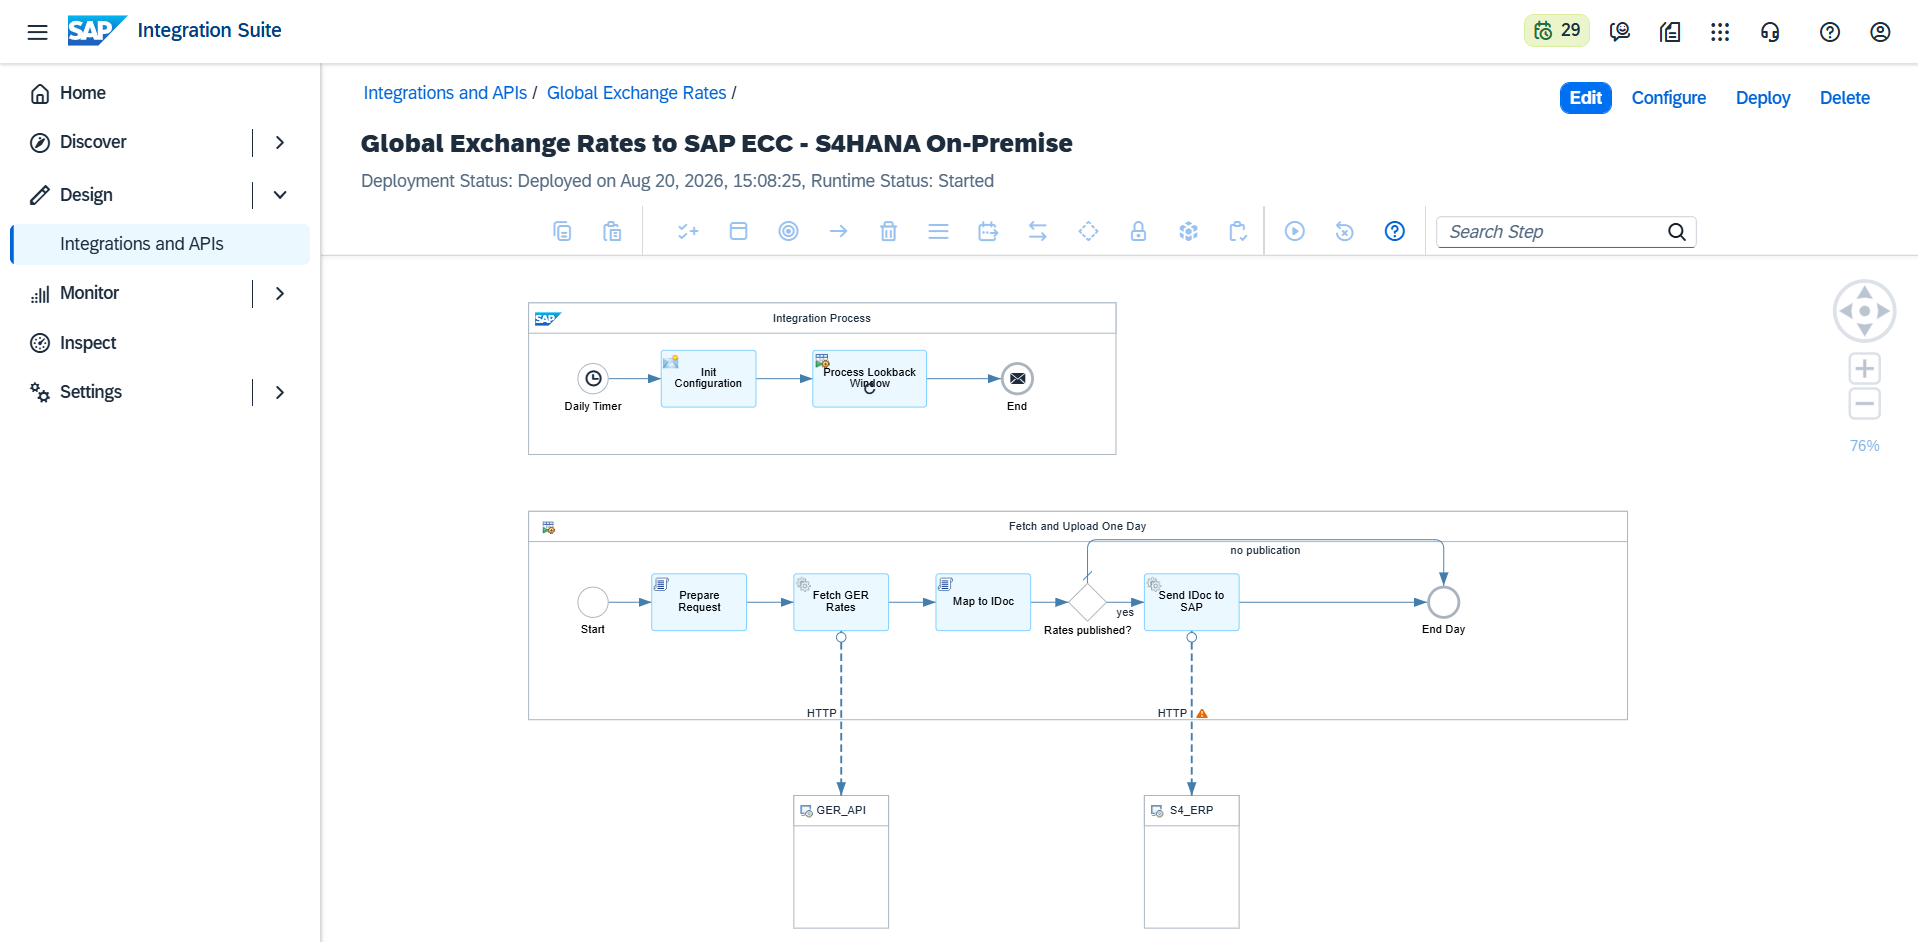Select the Send IDoc to SAP step
The image size is (1918, 942).
click(x=1191, y=601)
